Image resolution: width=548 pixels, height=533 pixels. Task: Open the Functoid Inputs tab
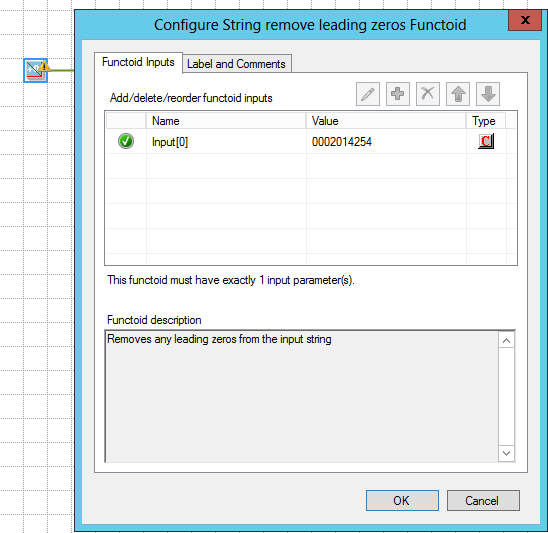138,62
